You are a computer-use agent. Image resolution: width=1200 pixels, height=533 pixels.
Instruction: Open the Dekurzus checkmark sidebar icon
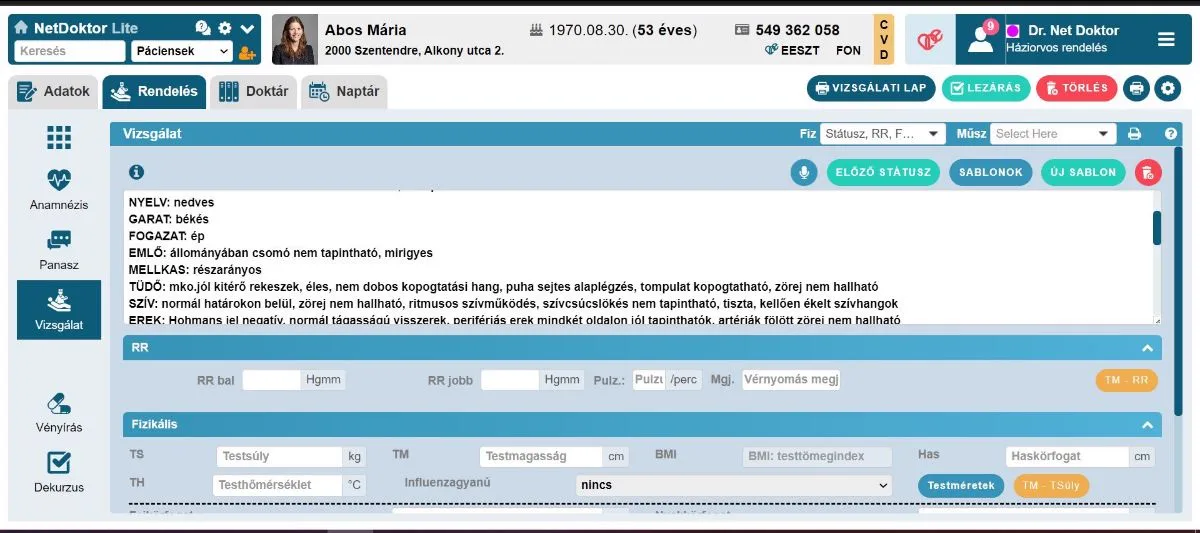pyautogui.click(x=59, y=463)
